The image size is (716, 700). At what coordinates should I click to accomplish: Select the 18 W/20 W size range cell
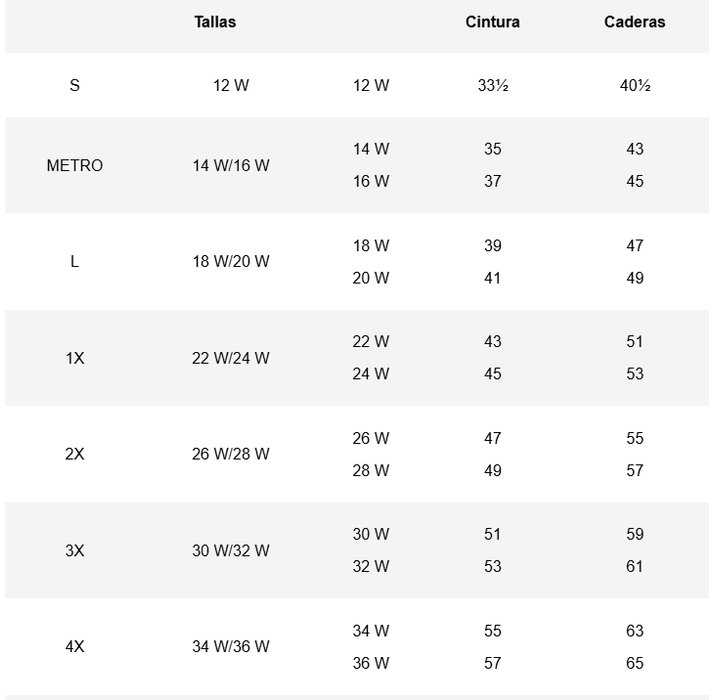coord(231,262)
